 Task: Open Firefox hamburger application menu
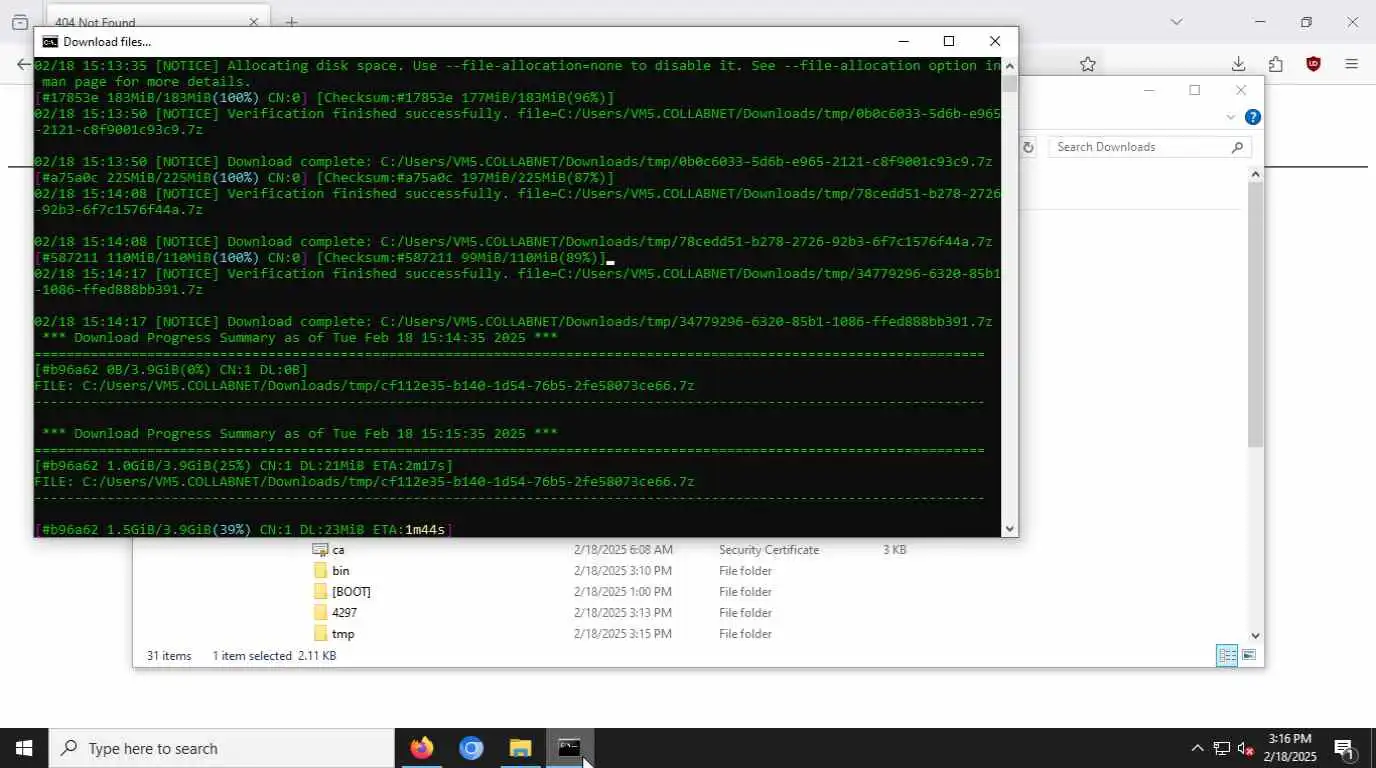point(1351,64)
